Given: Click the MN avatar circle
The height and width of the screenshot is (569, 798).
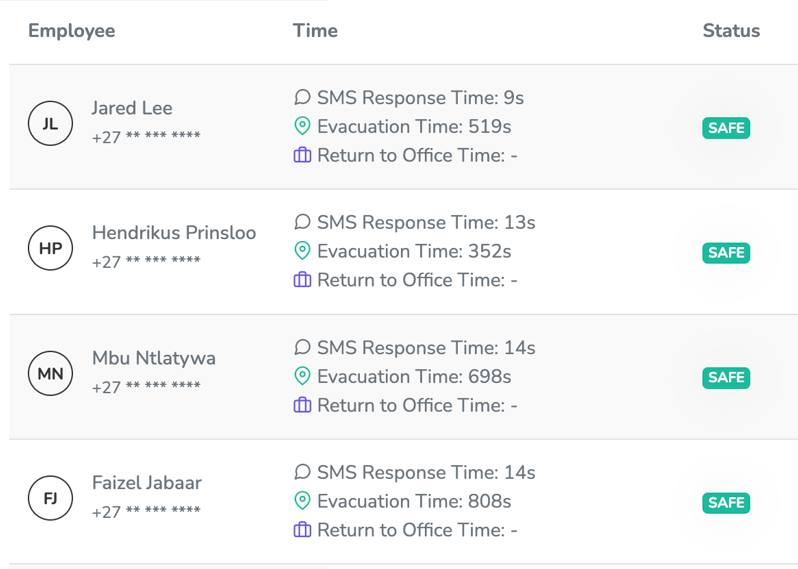Looking at the screenshot, I should tap(50, 374).
